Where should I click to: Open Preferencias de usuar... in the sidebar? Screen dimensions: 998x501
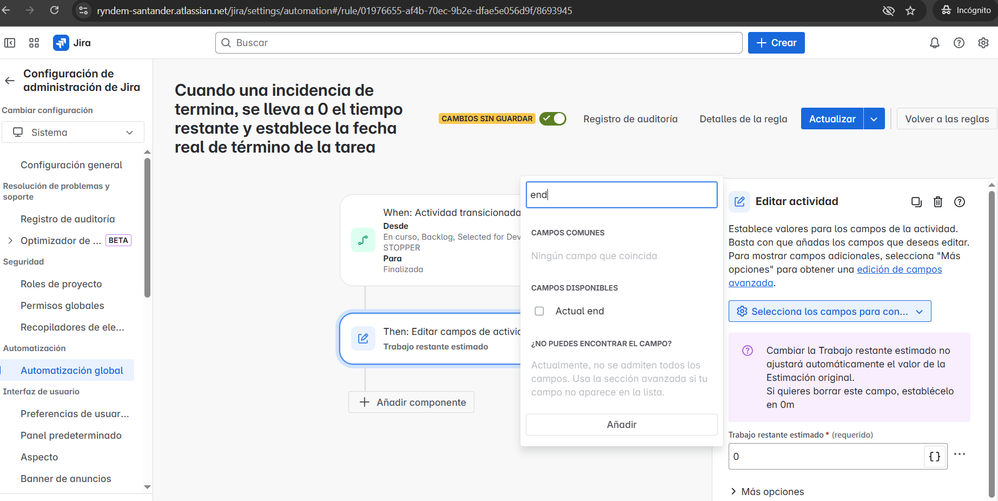coord(75,414)
